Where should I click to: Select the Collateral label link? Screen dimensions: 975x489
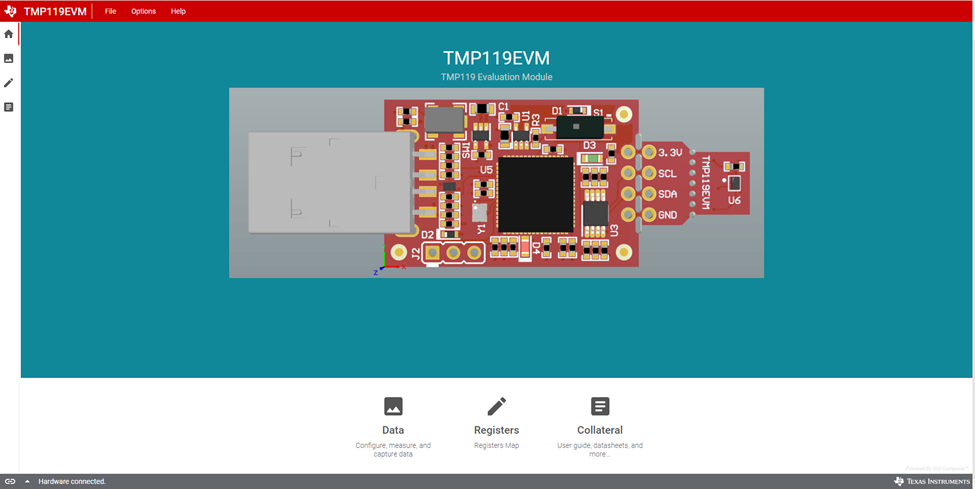(x=600, y=430)
